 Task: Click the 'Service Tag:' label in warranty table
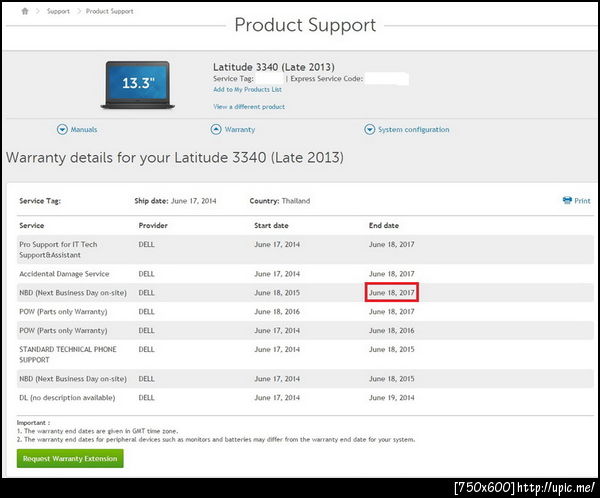pyautogui.click(x=40, y=201)
